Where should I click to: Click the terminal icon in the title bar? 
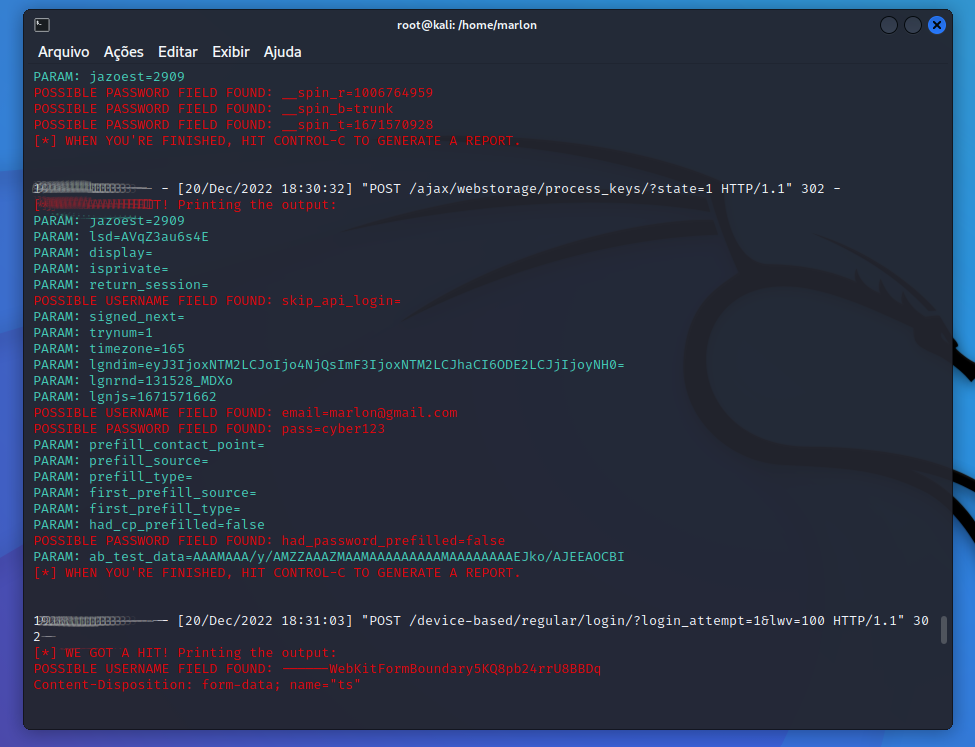pos(42,25)
